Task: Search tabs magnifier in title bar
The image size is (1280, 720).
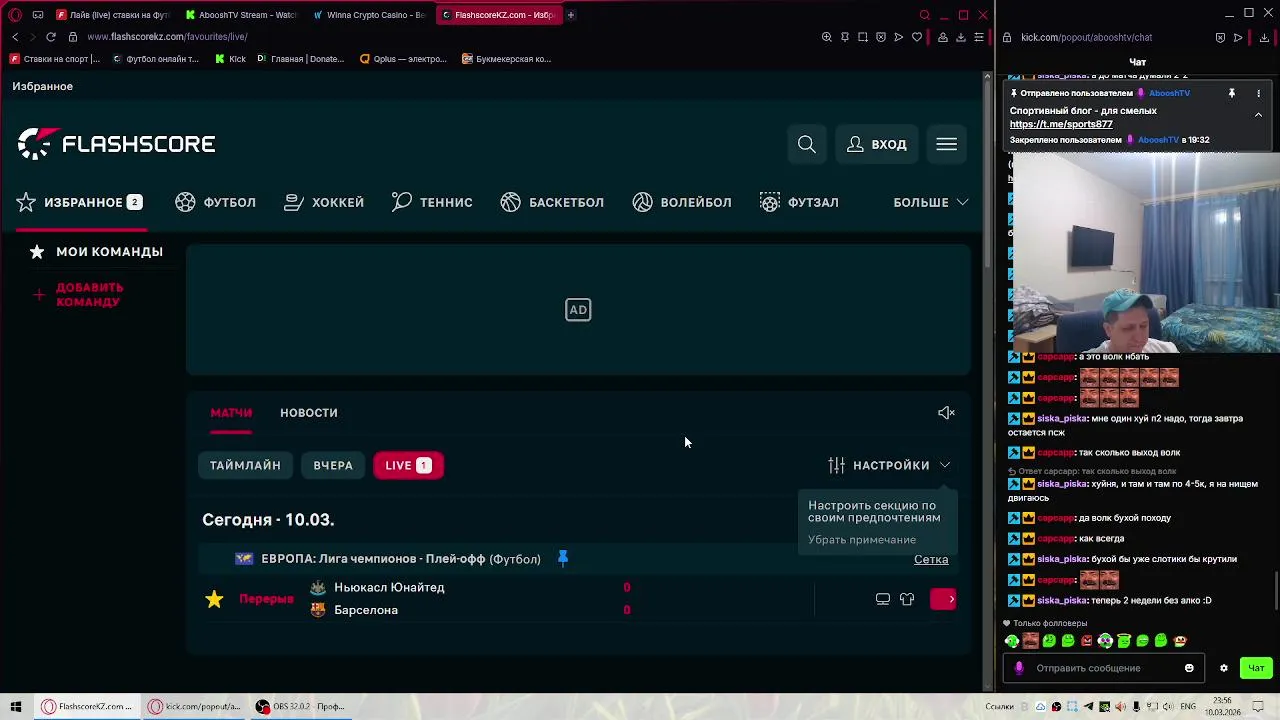Action: point(925,15)
